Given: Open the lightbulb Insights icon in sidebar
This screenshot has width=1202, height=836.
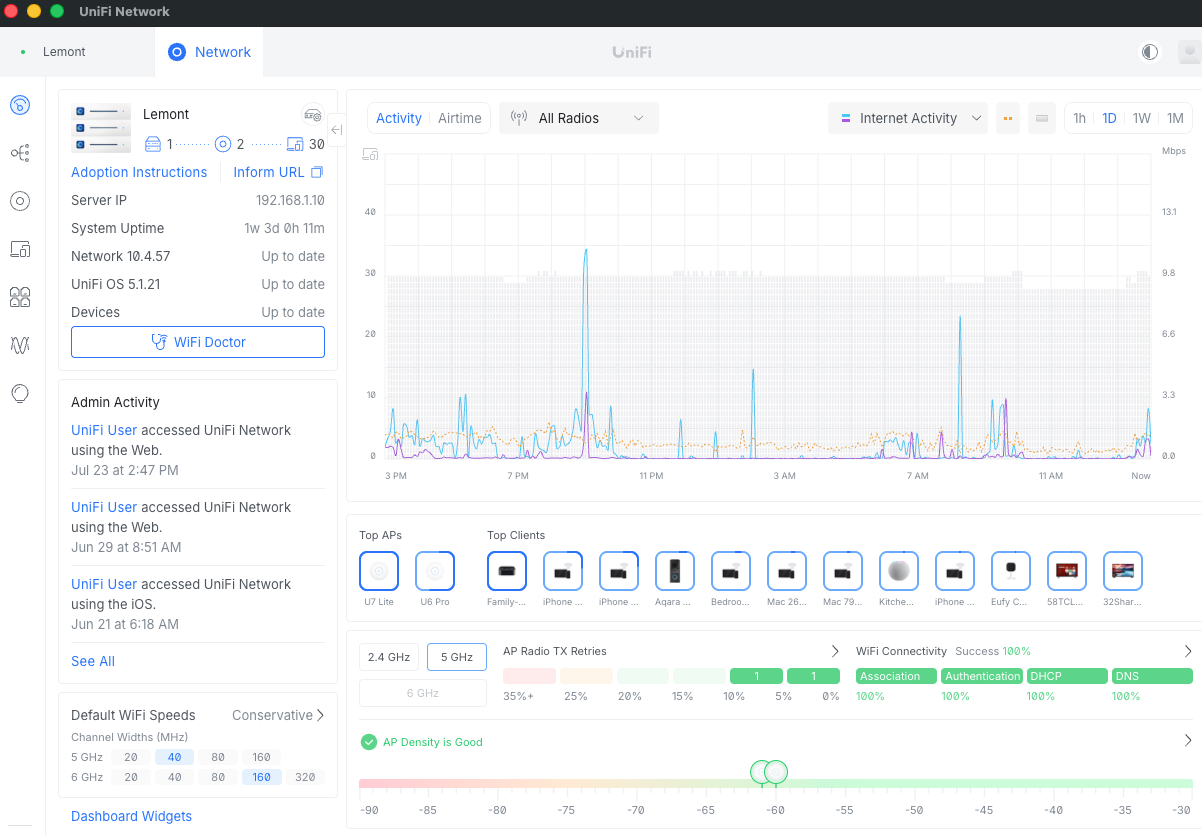Looking at the screenshot, I should click(x=20, y=393).
